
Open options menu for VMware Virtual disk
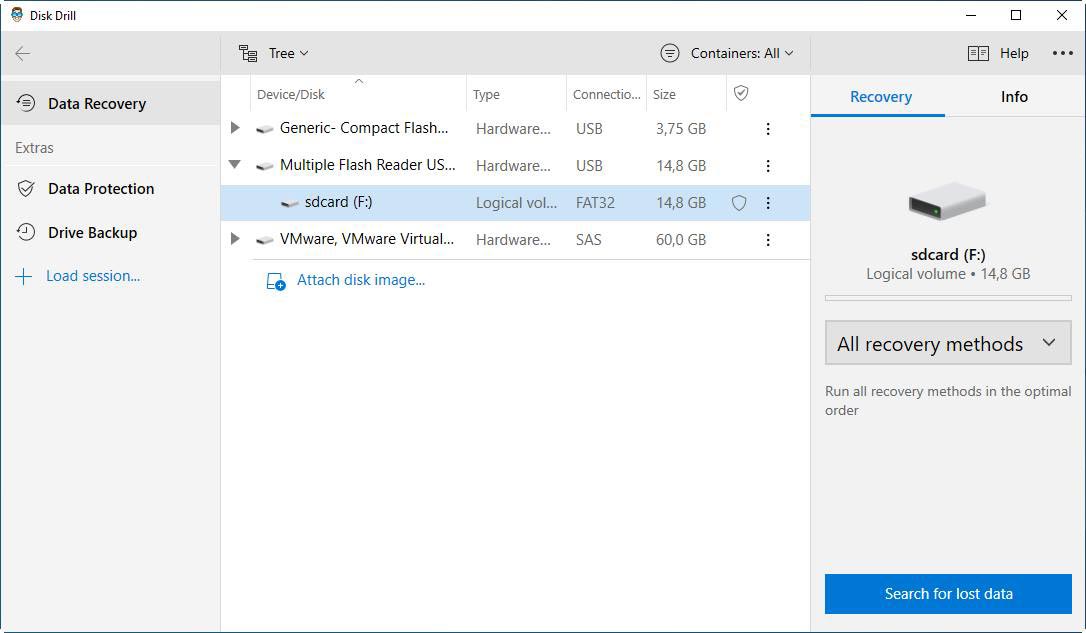point(767,240)
